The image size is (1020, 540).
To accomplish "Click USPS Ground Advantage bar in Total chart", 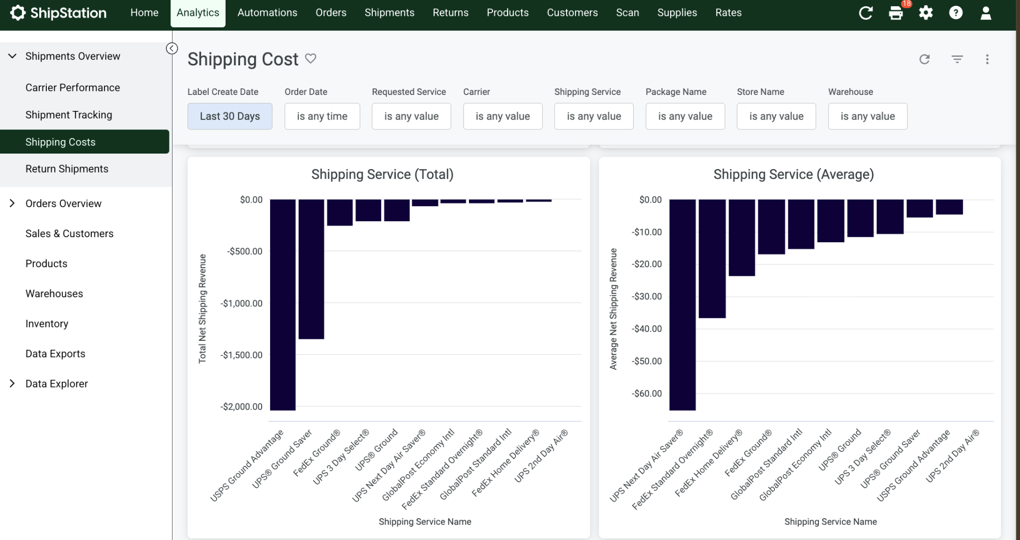I will 283,305.
